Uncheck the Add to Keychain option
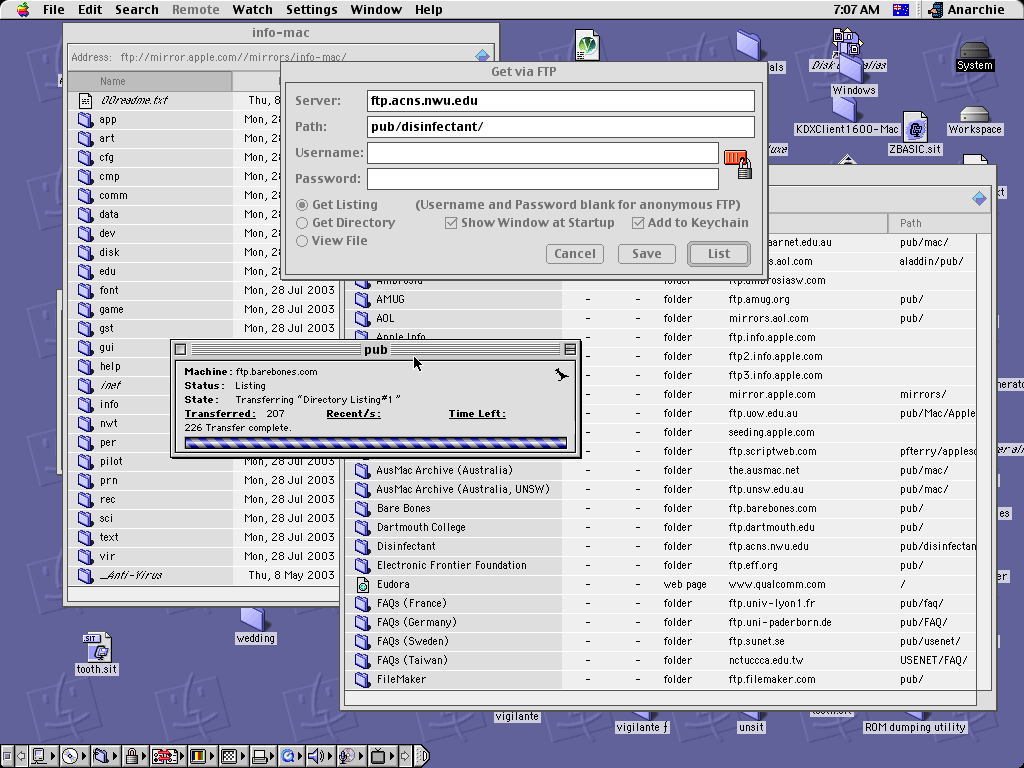 point(638,223)
